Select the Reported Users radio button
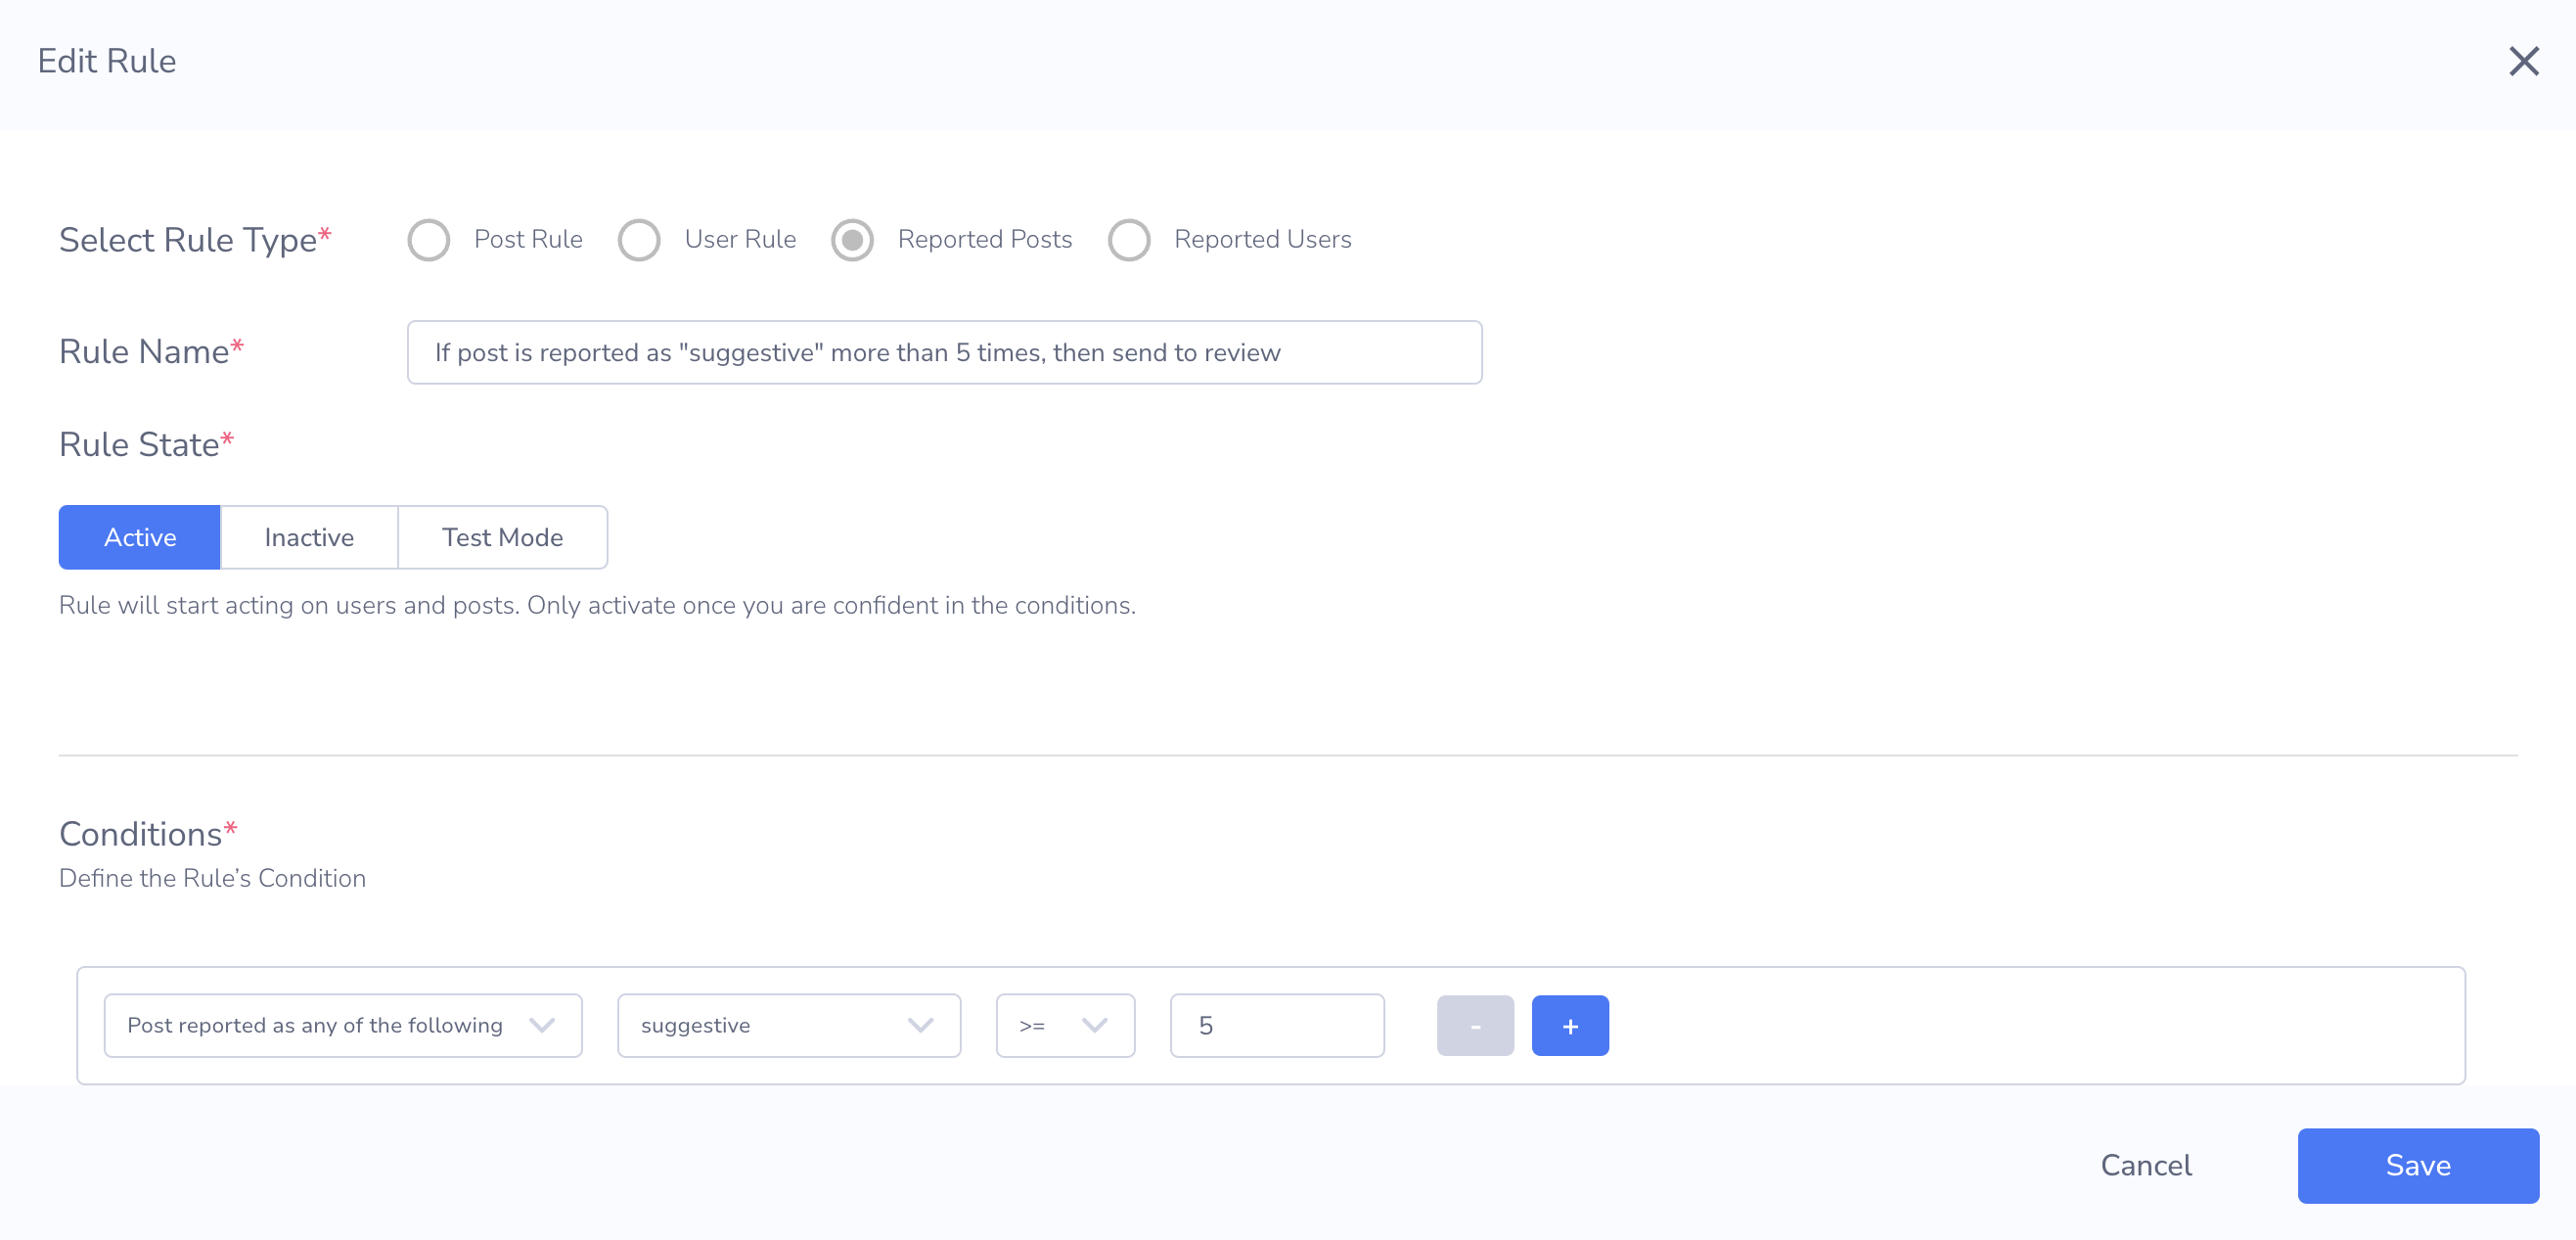 tap(1129, 240)
